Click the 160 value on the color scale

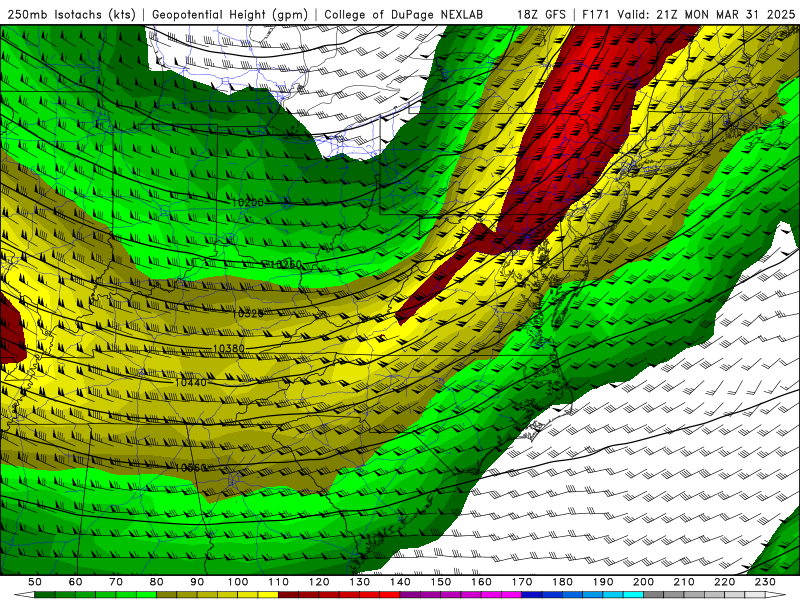coord(481,582)
